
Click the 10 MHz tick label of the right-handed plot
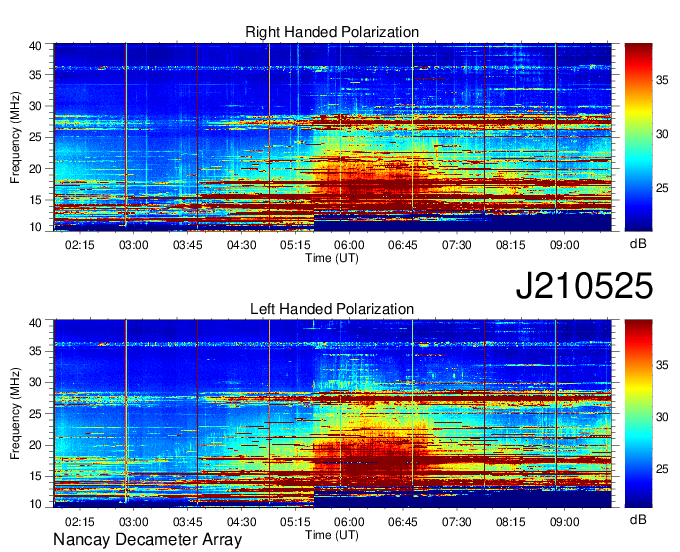coord(35,227)
